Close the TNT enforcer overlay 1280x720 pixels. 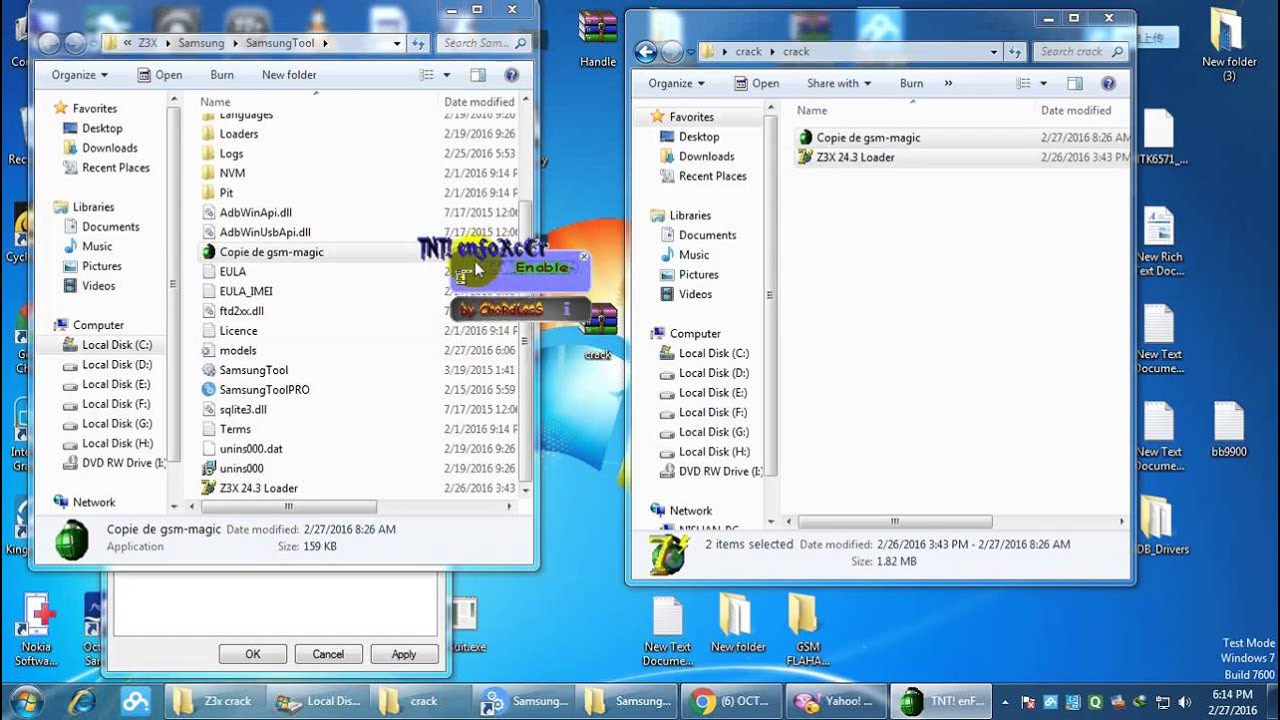pos(584,257)
